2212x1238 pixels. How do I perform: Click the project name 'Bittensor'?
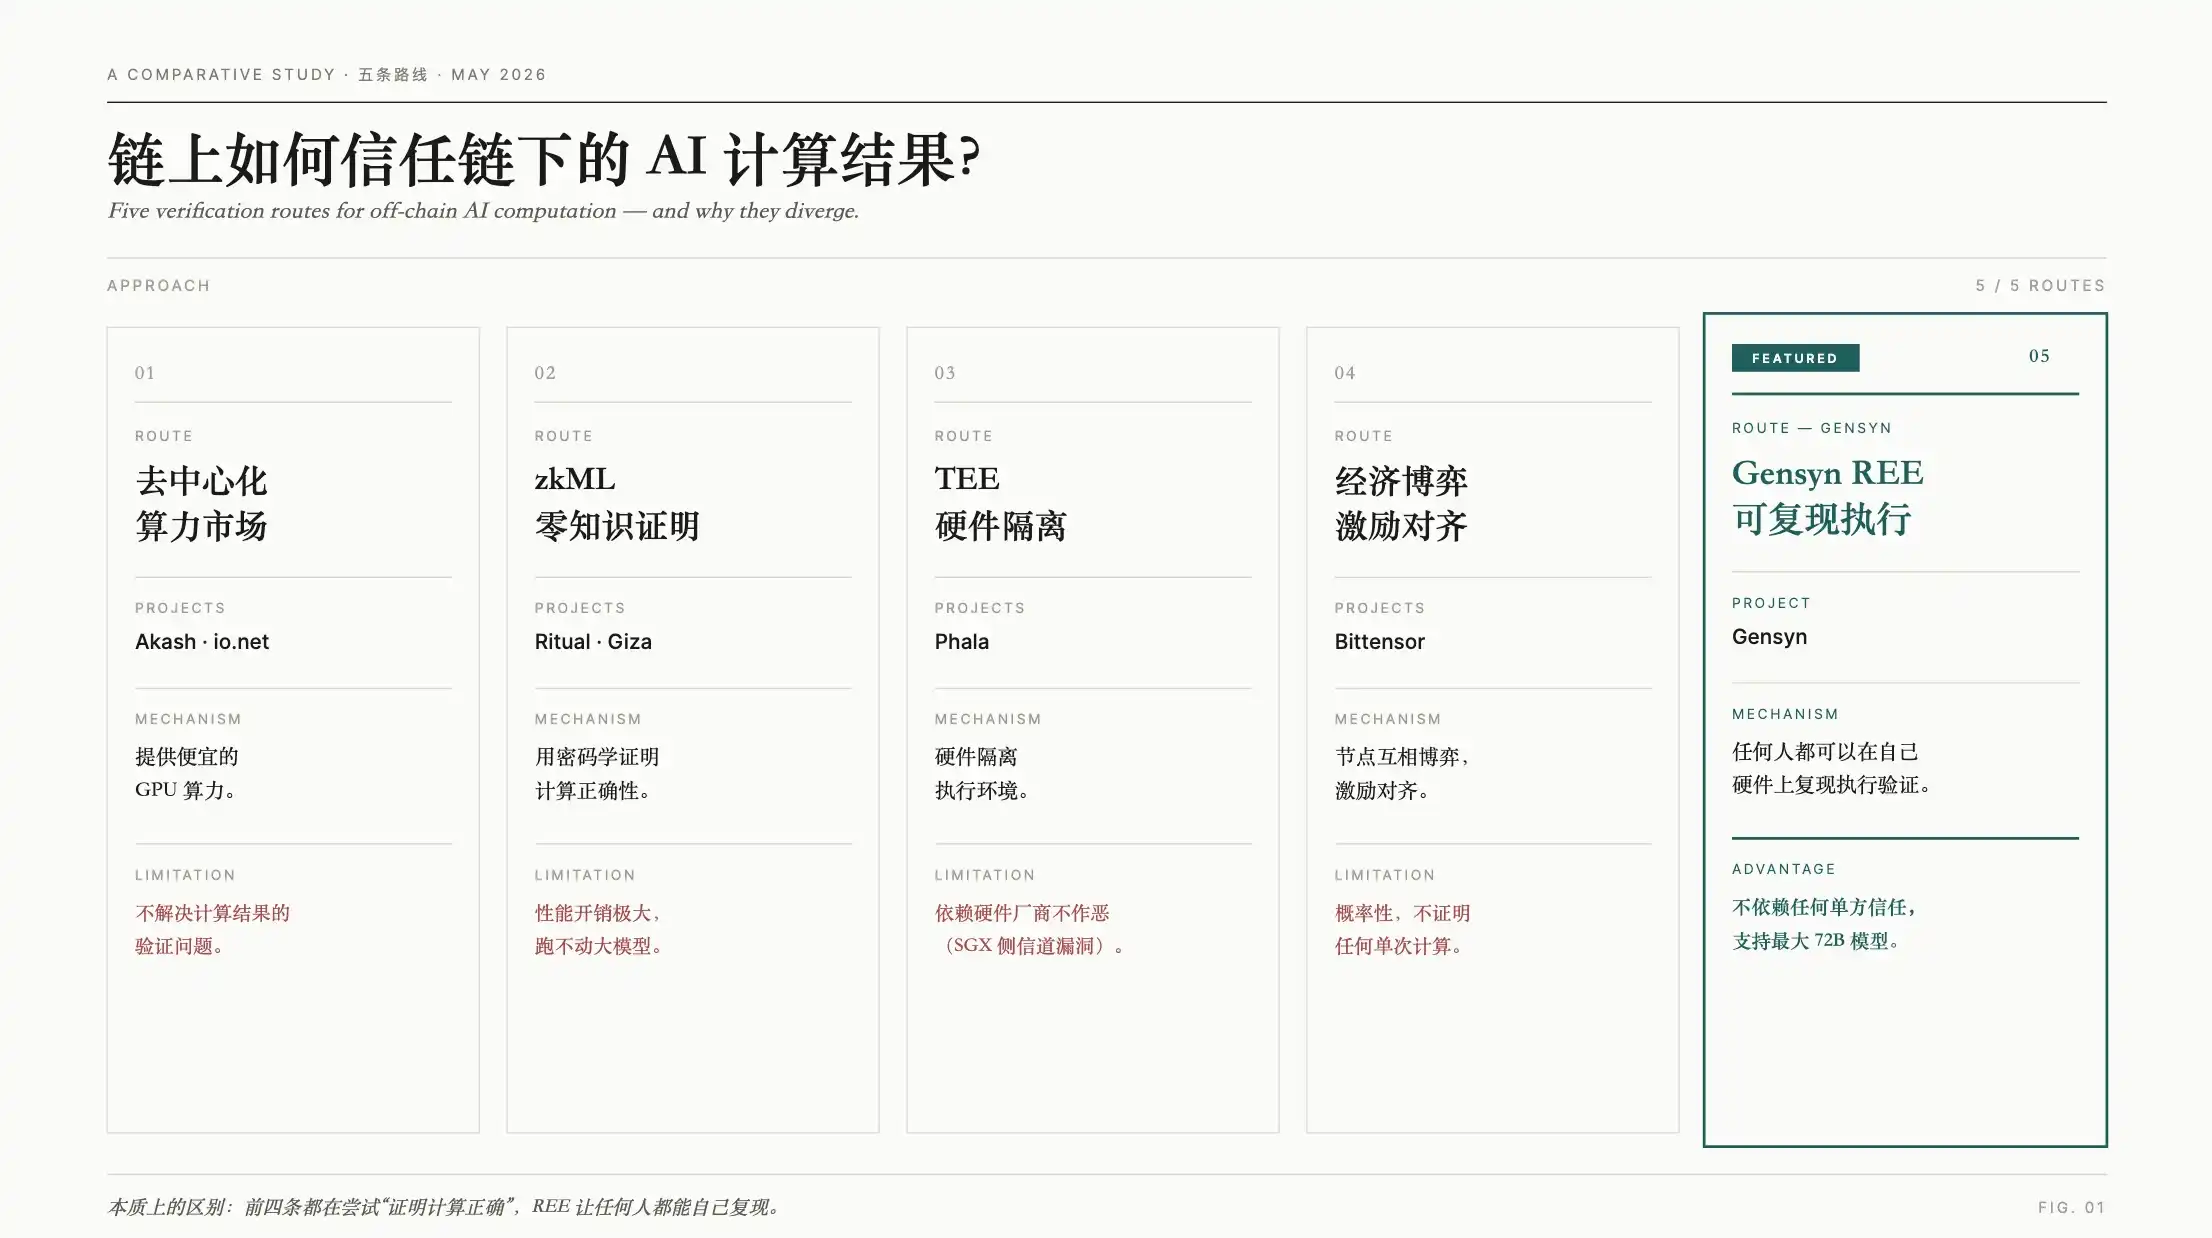[x=1380, y=642]
